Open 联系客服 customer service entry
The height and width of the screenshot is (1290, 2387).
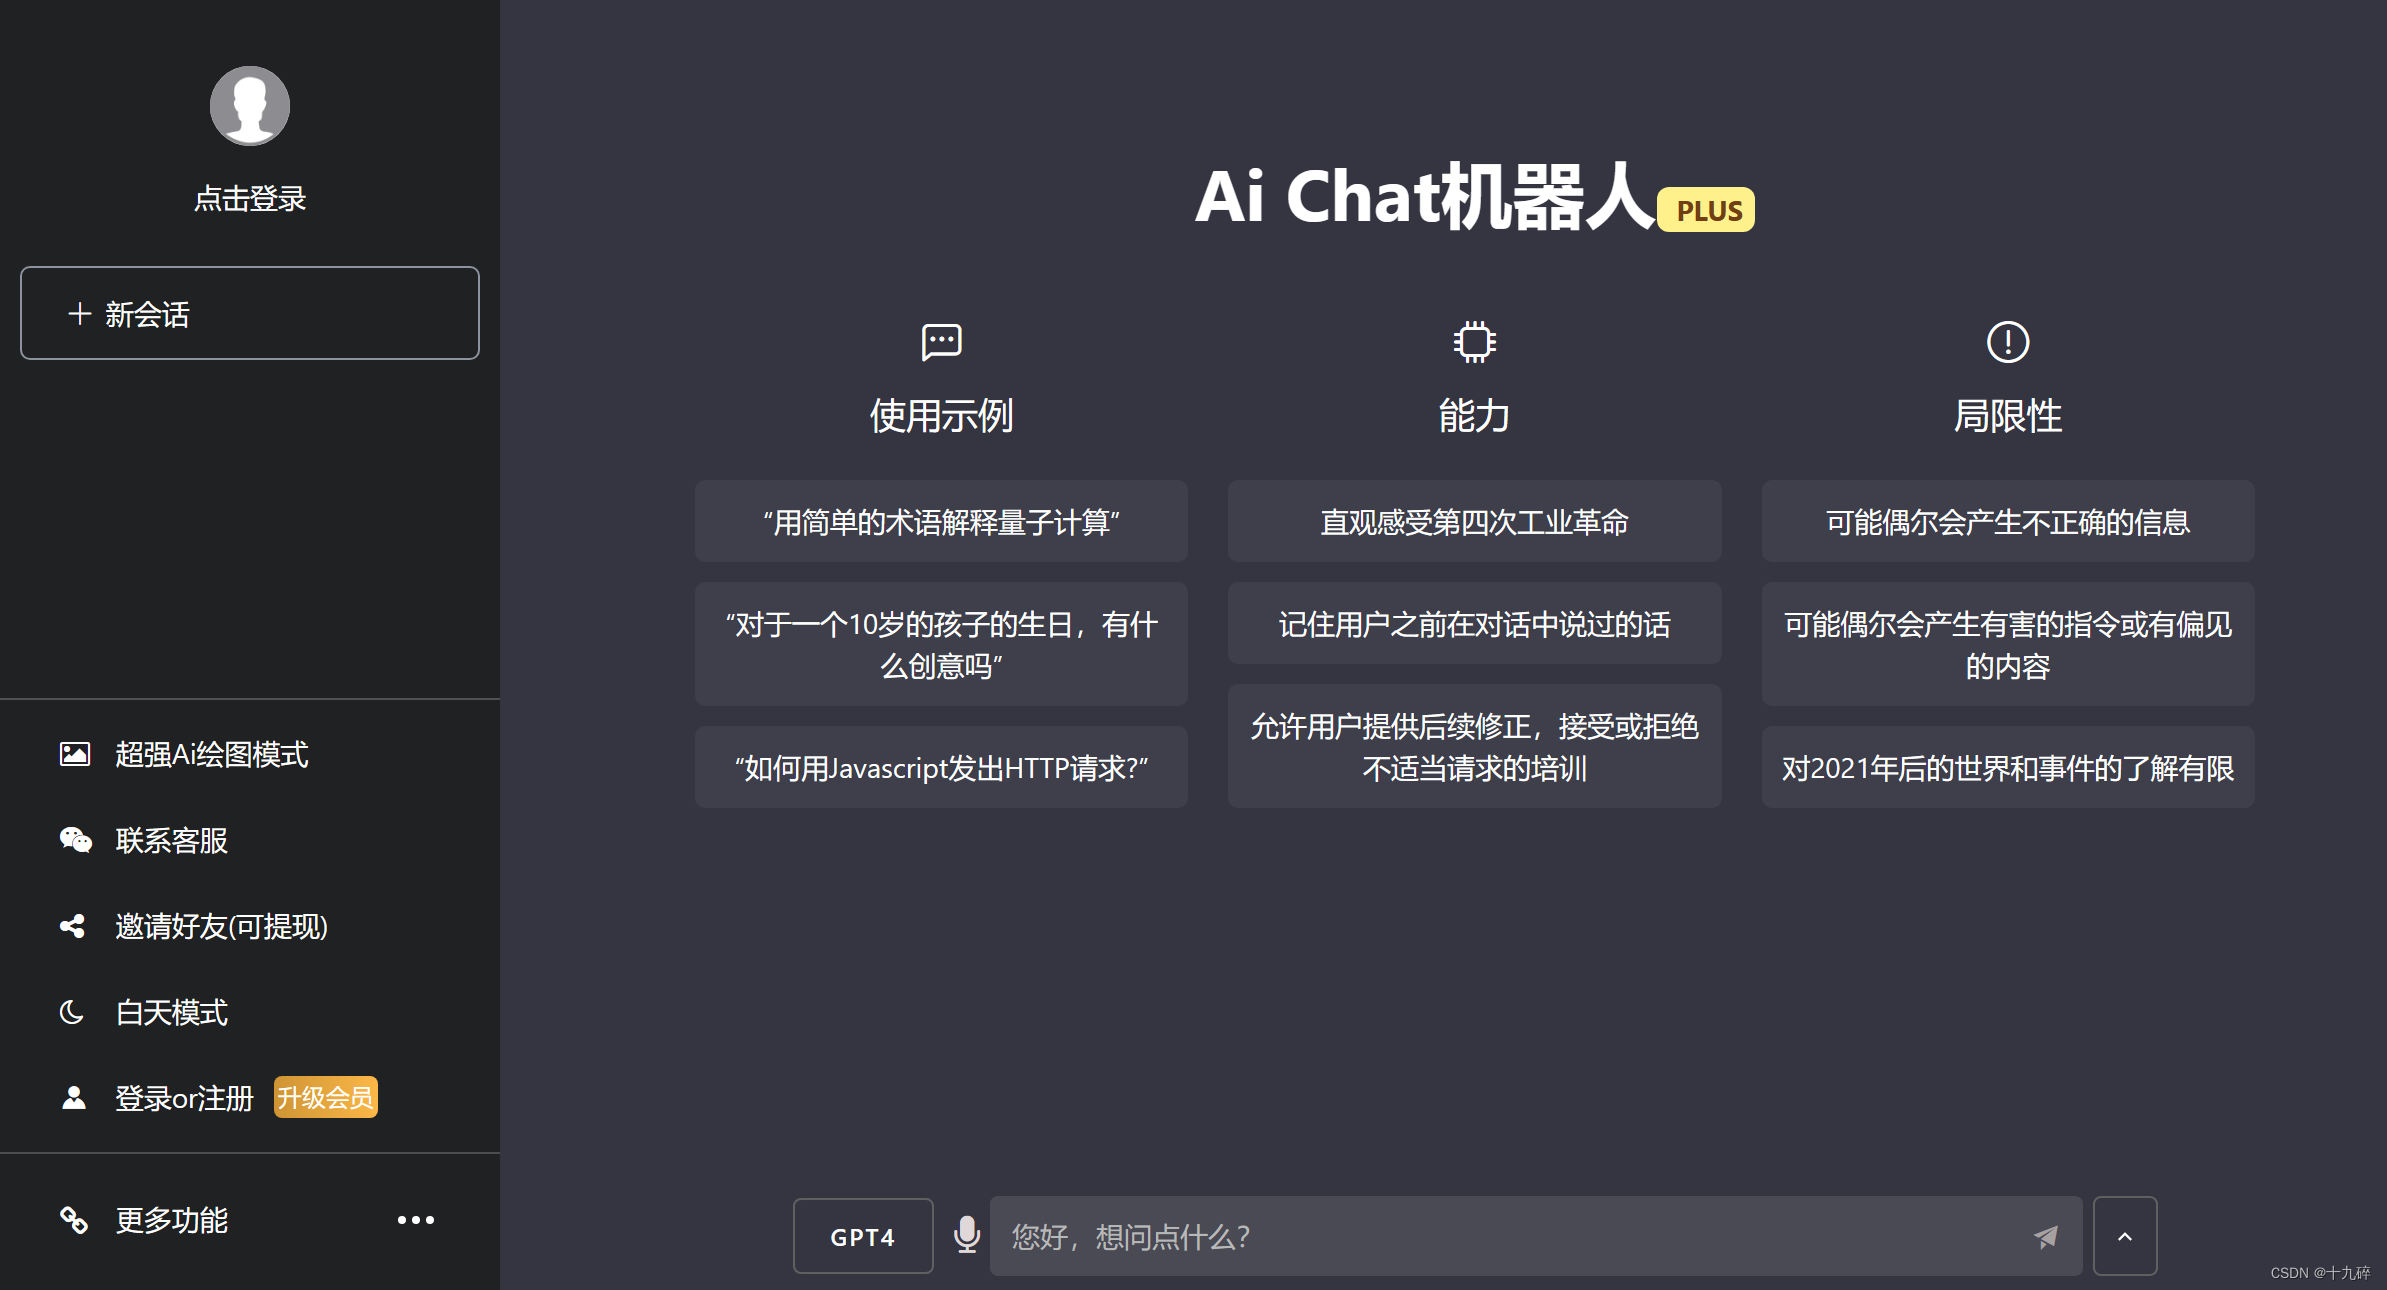[171, 840]
